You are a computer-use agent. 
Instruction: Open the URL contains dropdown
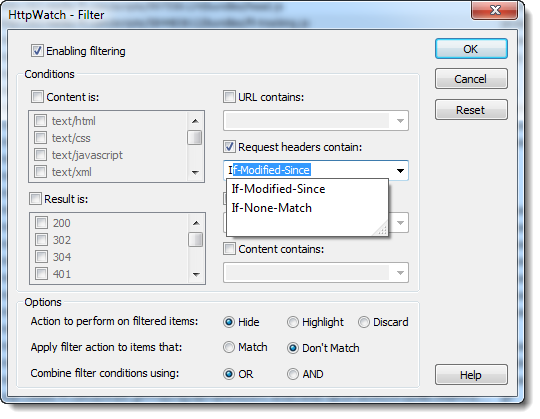click(x=400, y=121)
